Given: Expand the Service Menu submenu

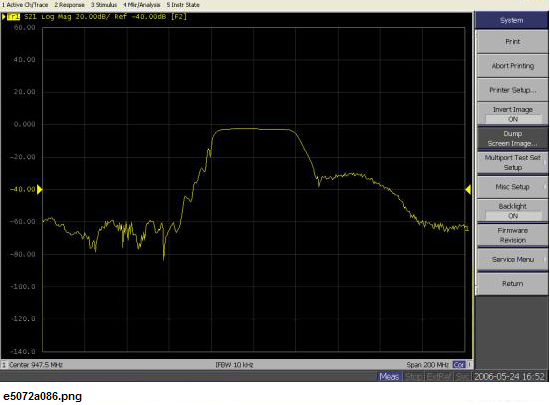Looking at the screenshot, I should click(512, 259).
